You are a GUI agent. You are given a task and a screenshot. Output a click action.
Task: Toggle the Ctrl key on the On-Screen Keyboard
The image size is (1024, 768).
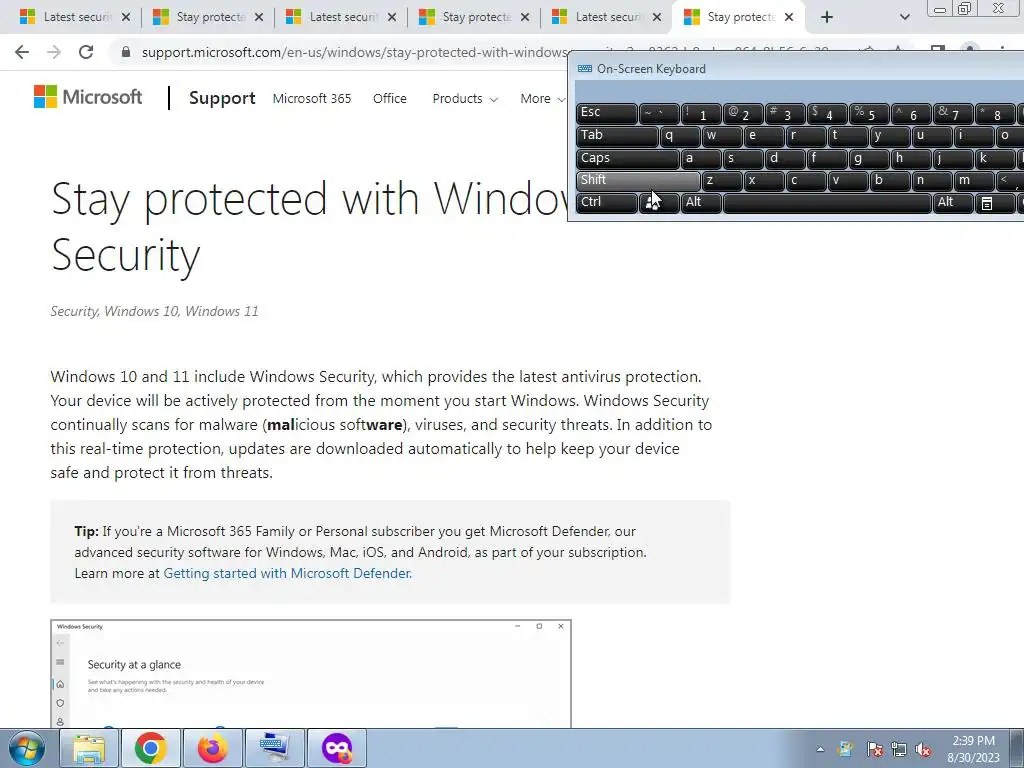click(607, 202)
